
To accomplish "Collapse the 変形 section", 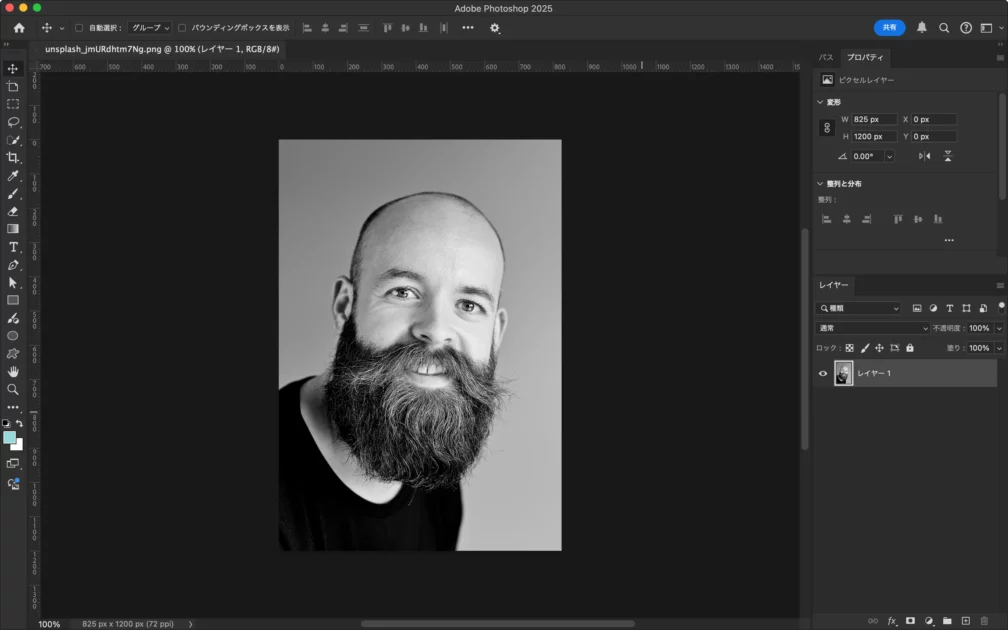I will click(821, 102).
